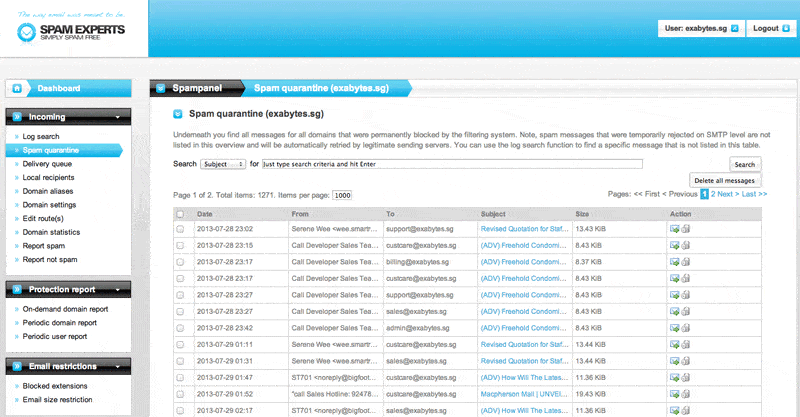Click the Search button

point(745,164)
